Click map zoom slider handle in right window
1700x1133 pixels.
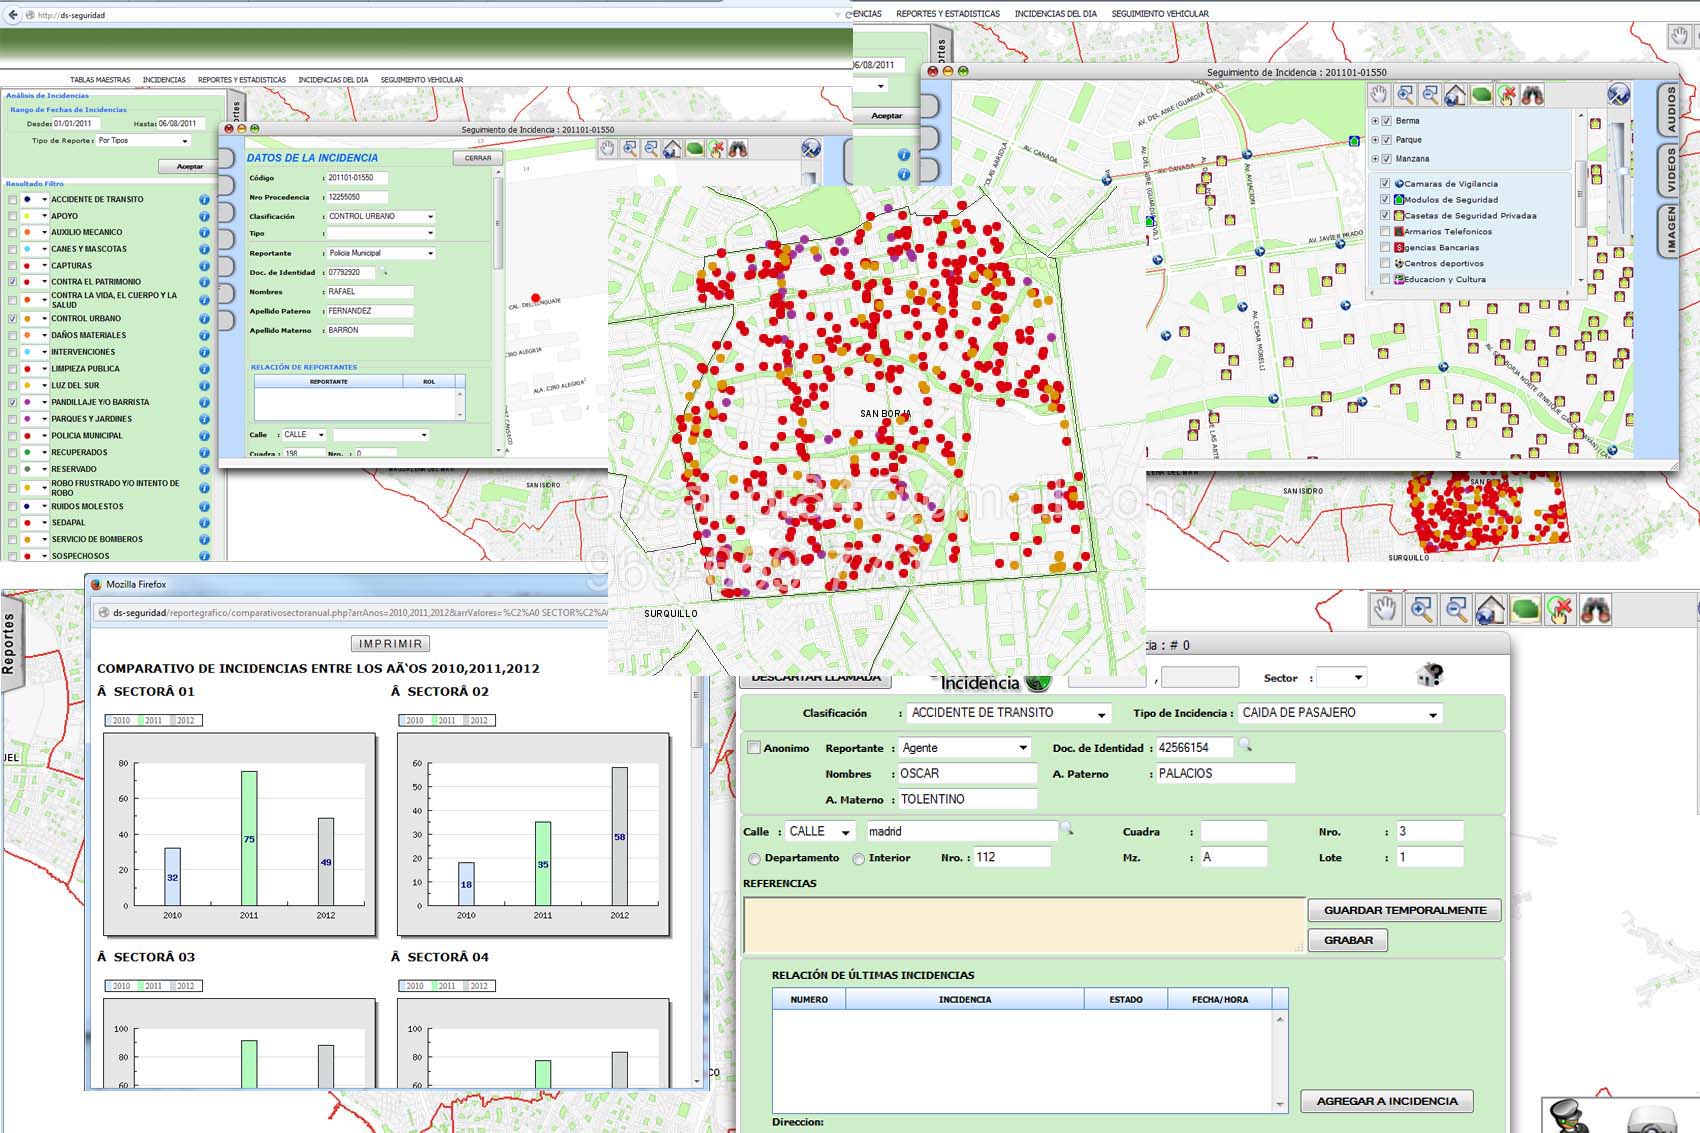coord(1620,172)
